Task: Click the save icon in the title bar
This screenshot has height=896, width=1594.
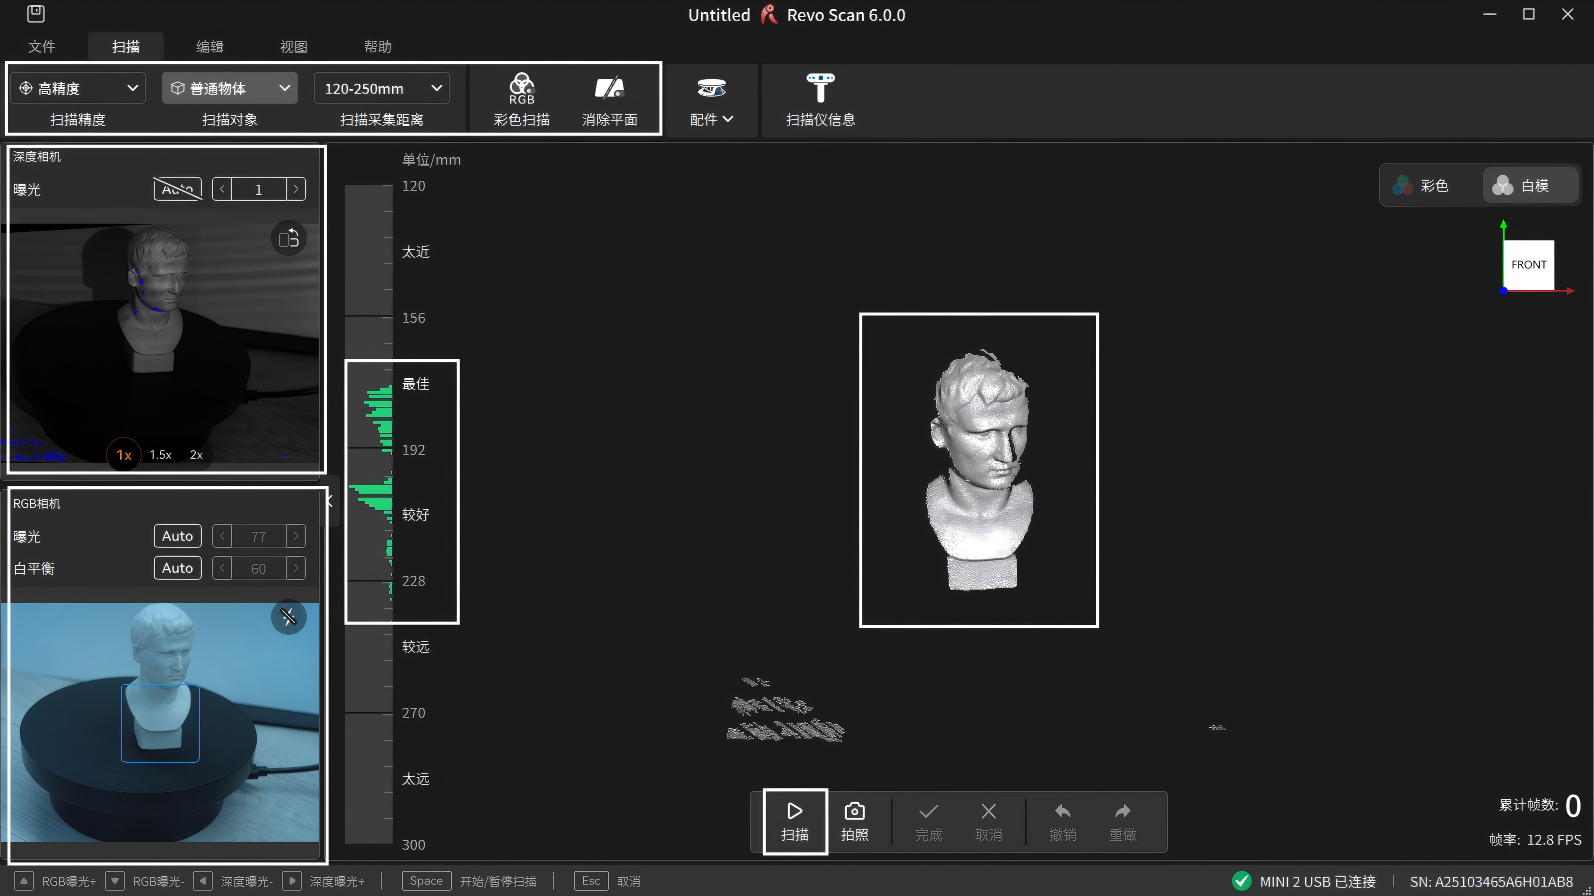Action: coord(36,14)
